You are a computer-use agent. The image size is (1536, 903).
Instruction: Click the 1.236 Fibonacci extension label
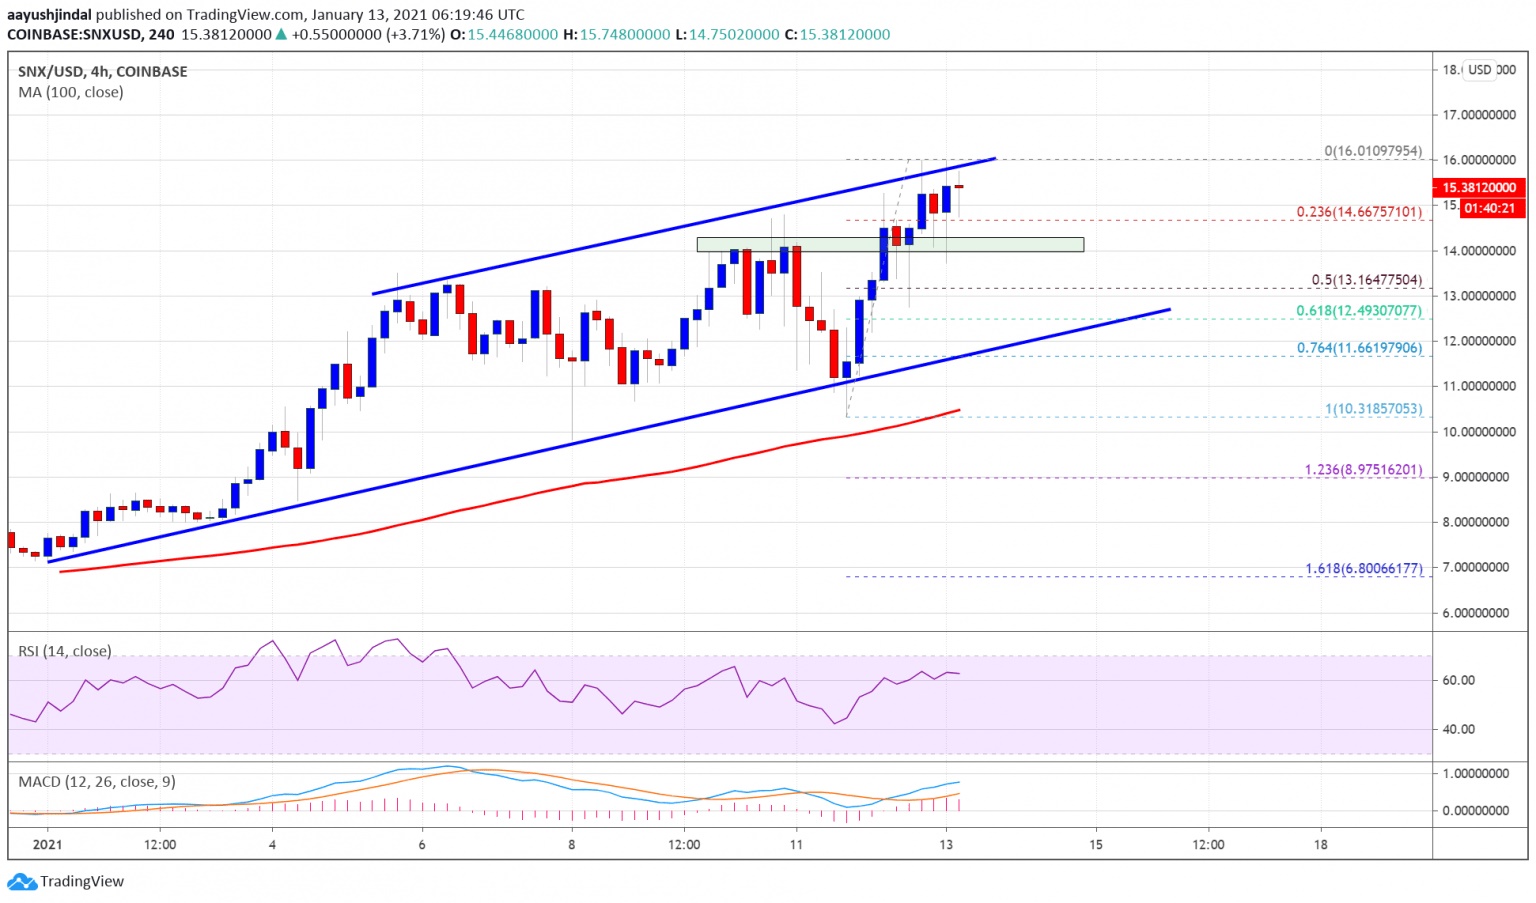pos(1362,469)
